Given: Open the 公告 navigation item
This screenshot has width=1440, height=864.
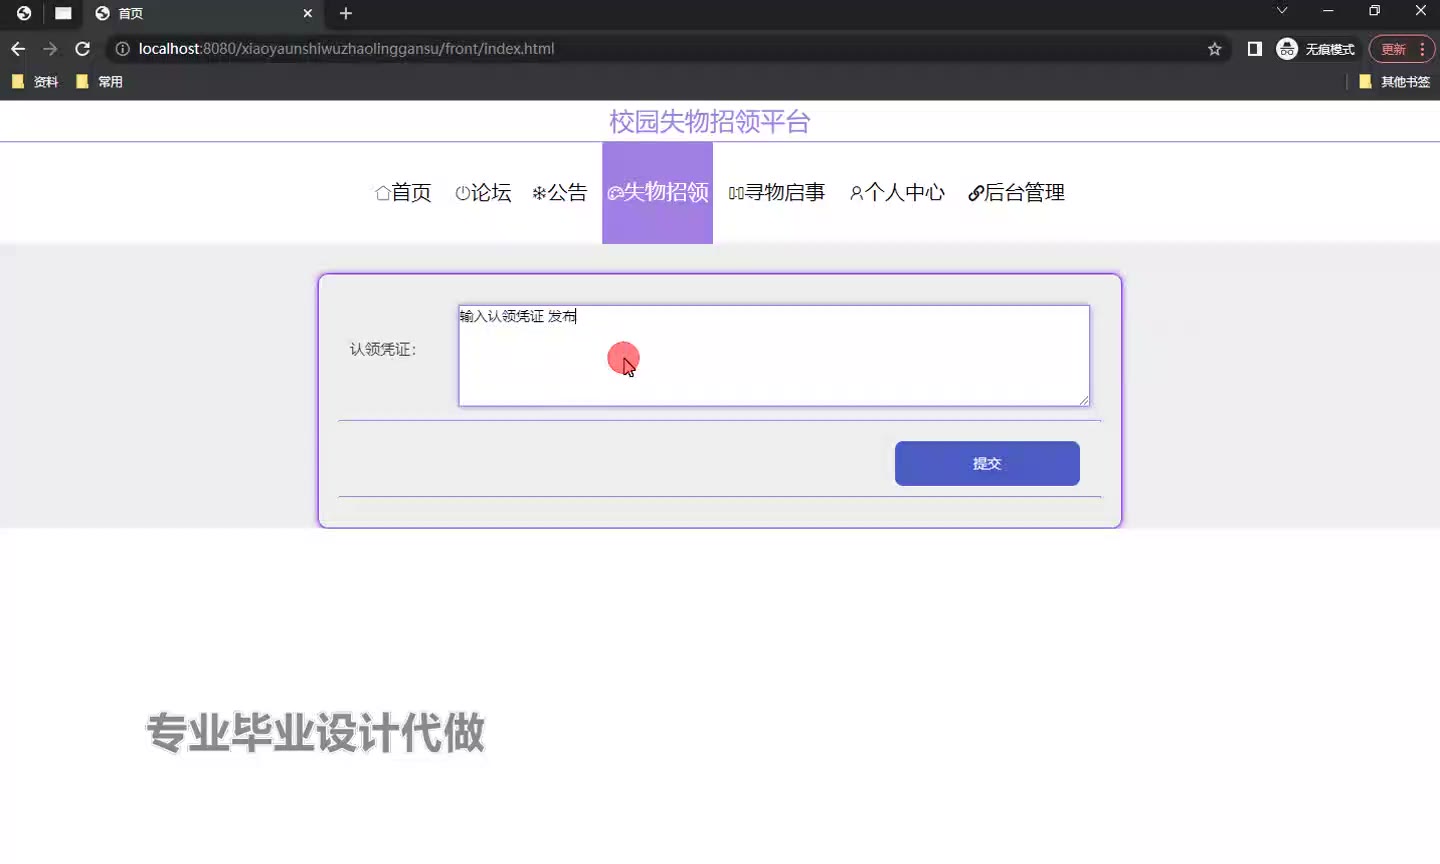Looking at the screenshot, I should click(x=560, y=193).
